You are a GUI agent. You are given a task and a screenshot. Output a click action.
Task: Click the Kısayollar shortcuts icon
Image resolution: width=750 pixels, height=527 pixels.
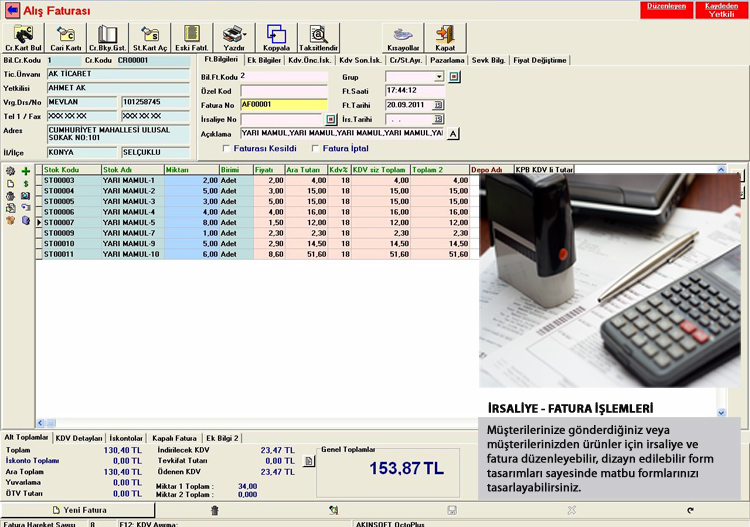coord(402,37)
